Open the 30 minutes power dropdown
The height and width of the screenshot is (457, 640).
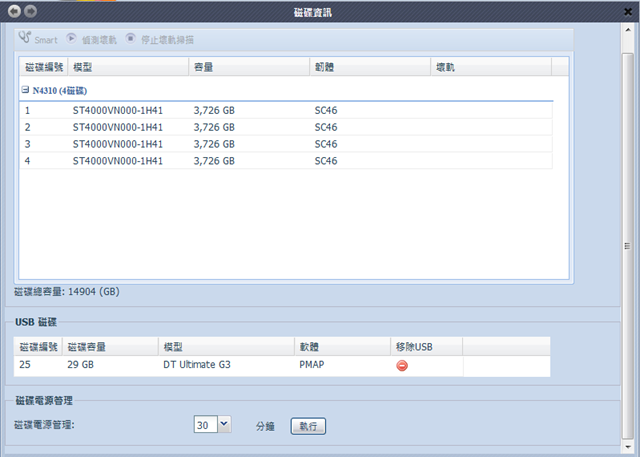[224, 424]
